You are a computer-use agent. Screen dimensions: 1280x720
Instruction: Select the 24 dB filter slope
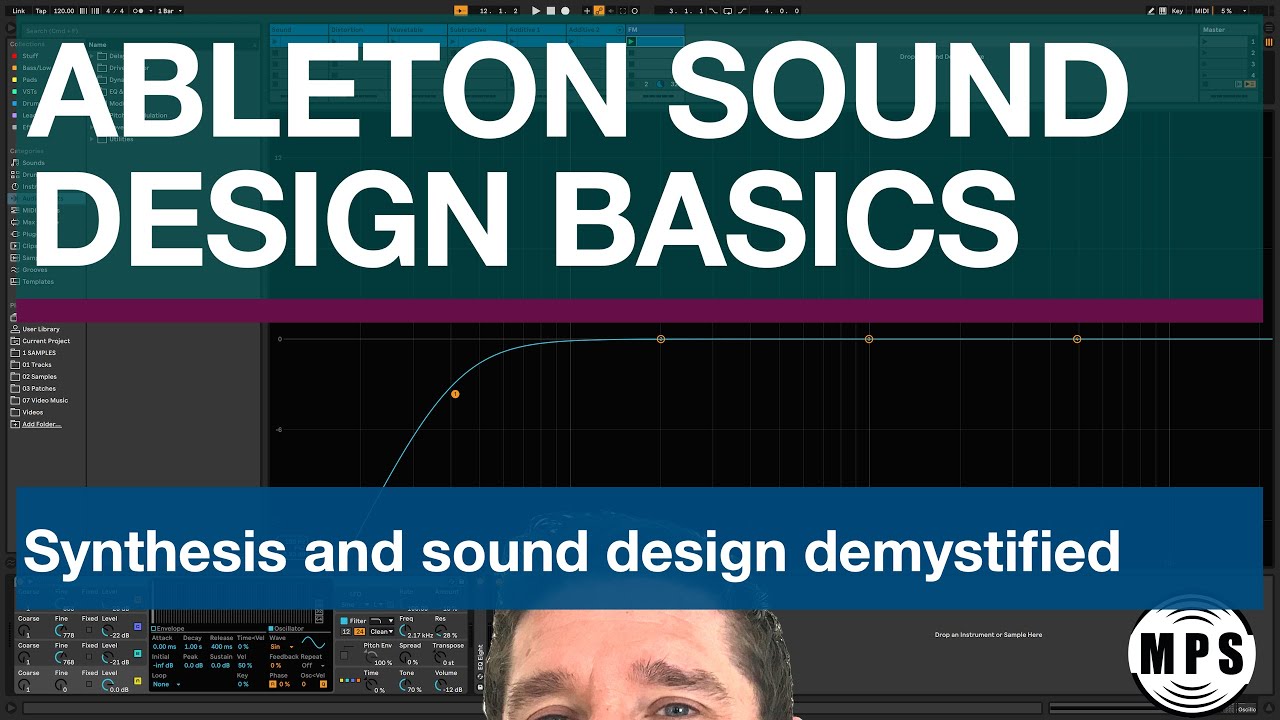pos(360,632)
